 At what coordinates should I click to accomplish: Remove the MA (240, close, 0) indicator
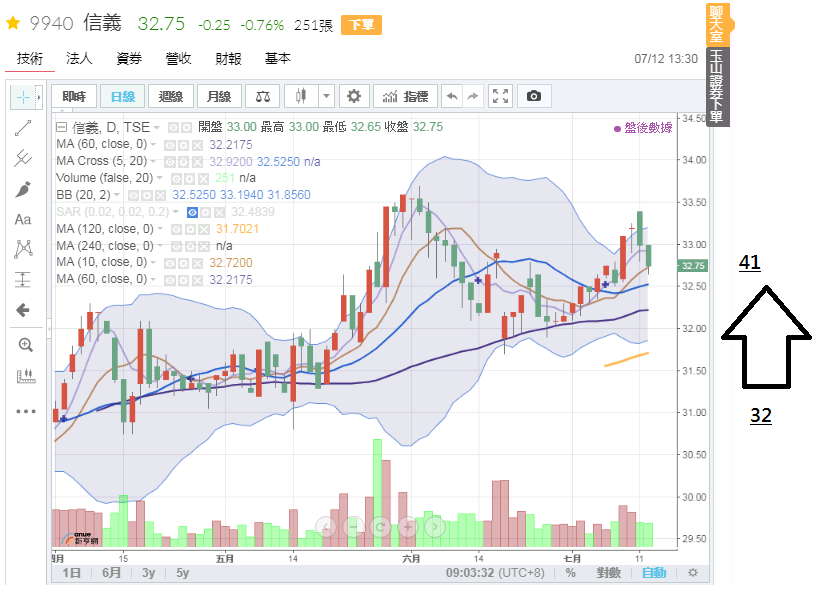pos(204,246)
